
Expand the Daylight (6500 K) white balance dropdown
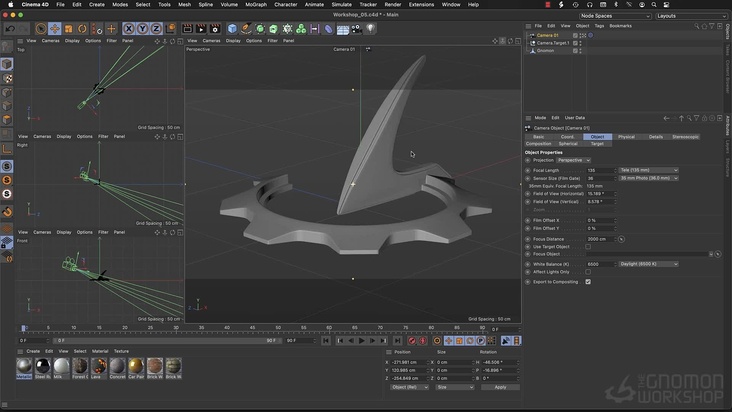coord(648,264)
